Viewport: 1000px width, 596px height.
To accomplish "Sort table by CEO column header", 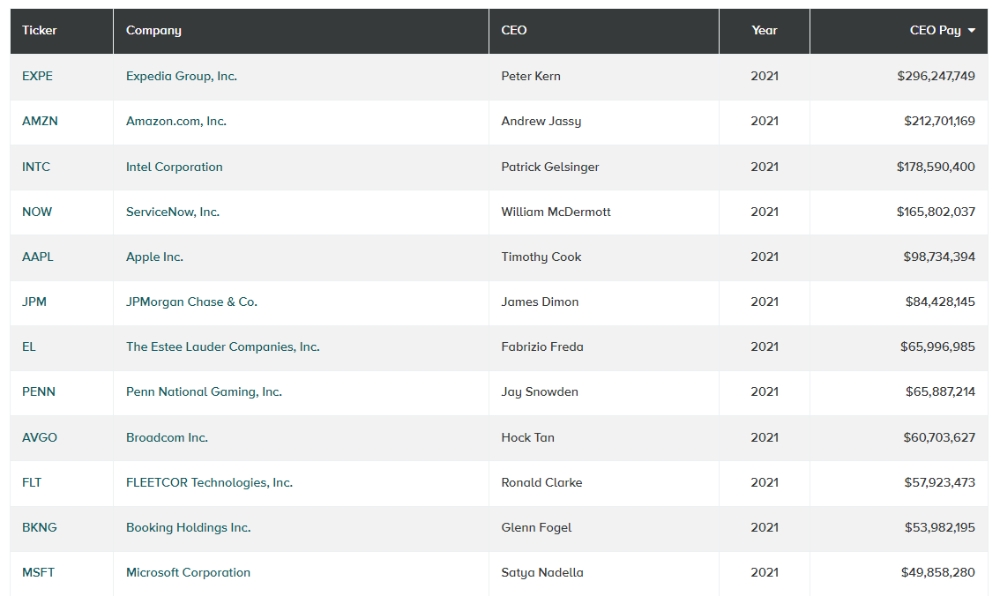I will (514, 30).
